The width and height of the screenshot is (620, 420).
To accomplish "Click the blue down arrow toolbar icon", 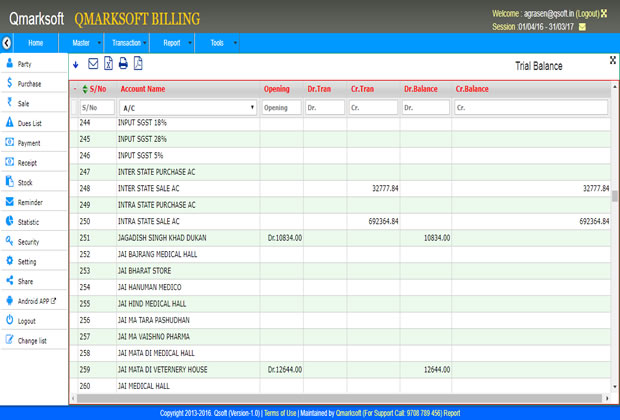I will coord(76,64).
